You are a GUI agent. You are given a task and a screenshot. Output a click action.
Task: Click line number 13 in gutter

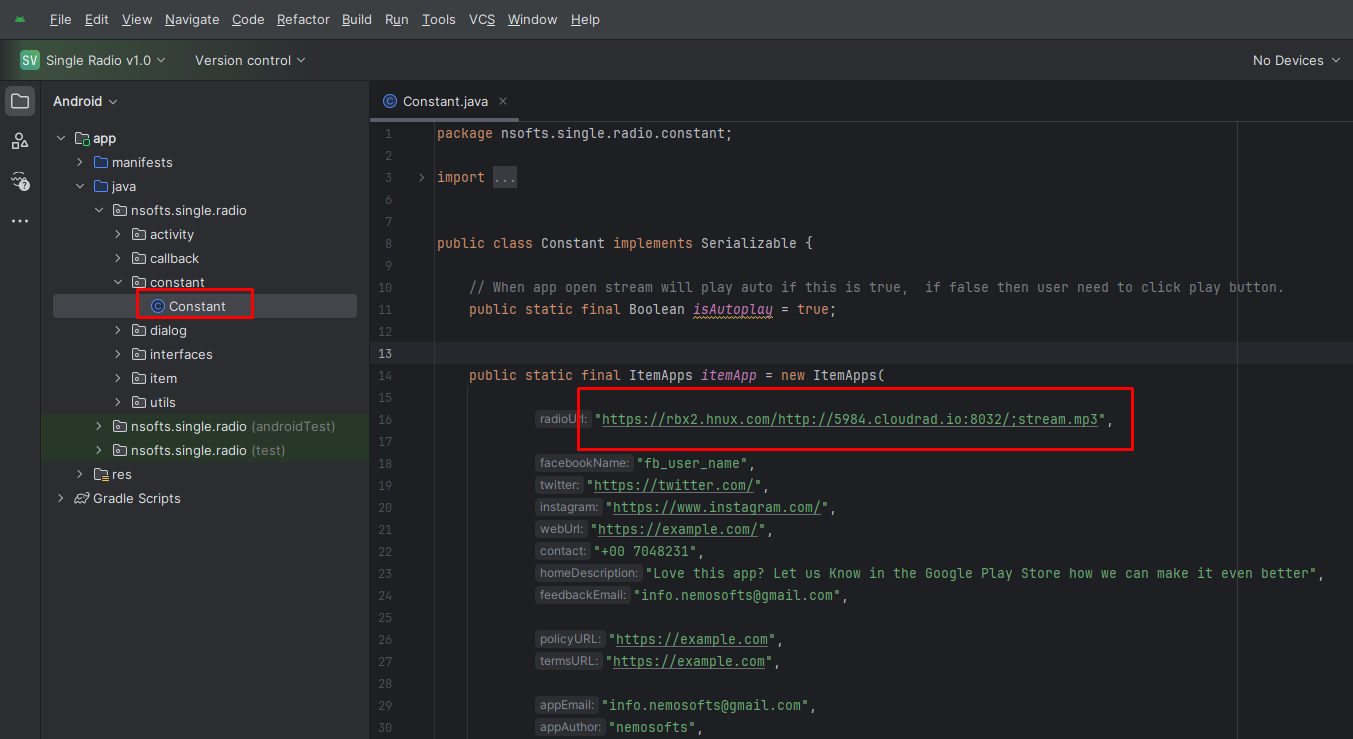point(386,353)
